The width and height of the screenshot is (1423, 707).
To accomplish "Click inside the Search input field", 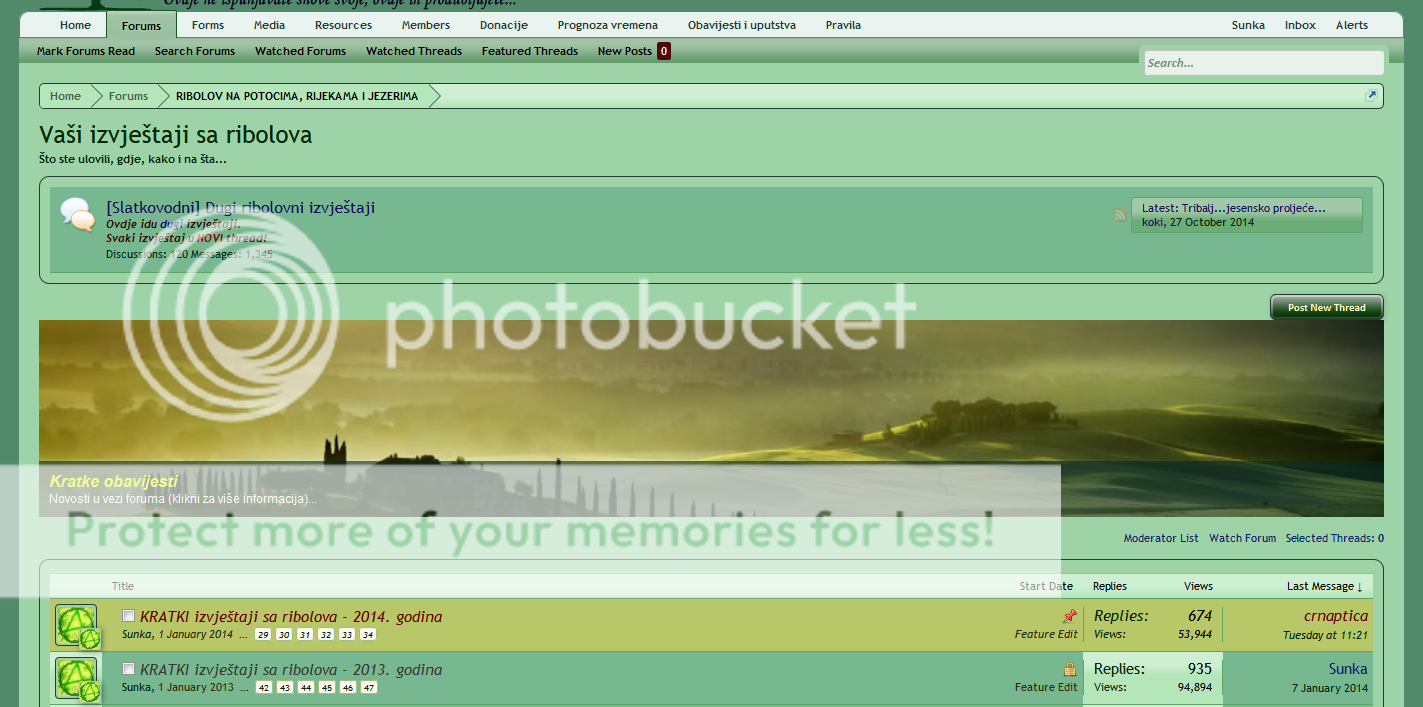I will 1263,62.
